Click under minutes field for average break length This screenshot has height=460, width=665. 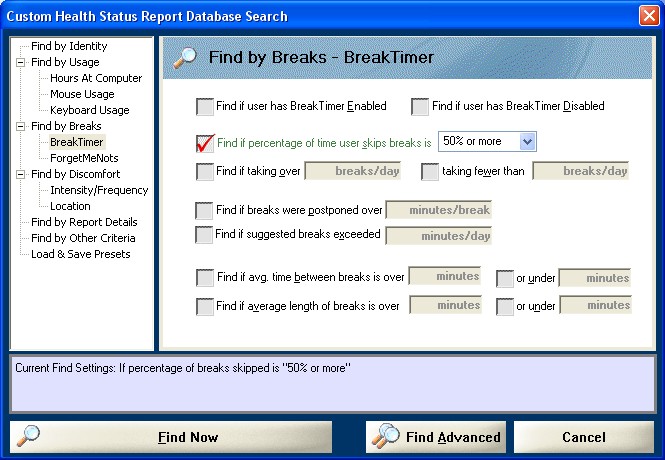point(595,305)
